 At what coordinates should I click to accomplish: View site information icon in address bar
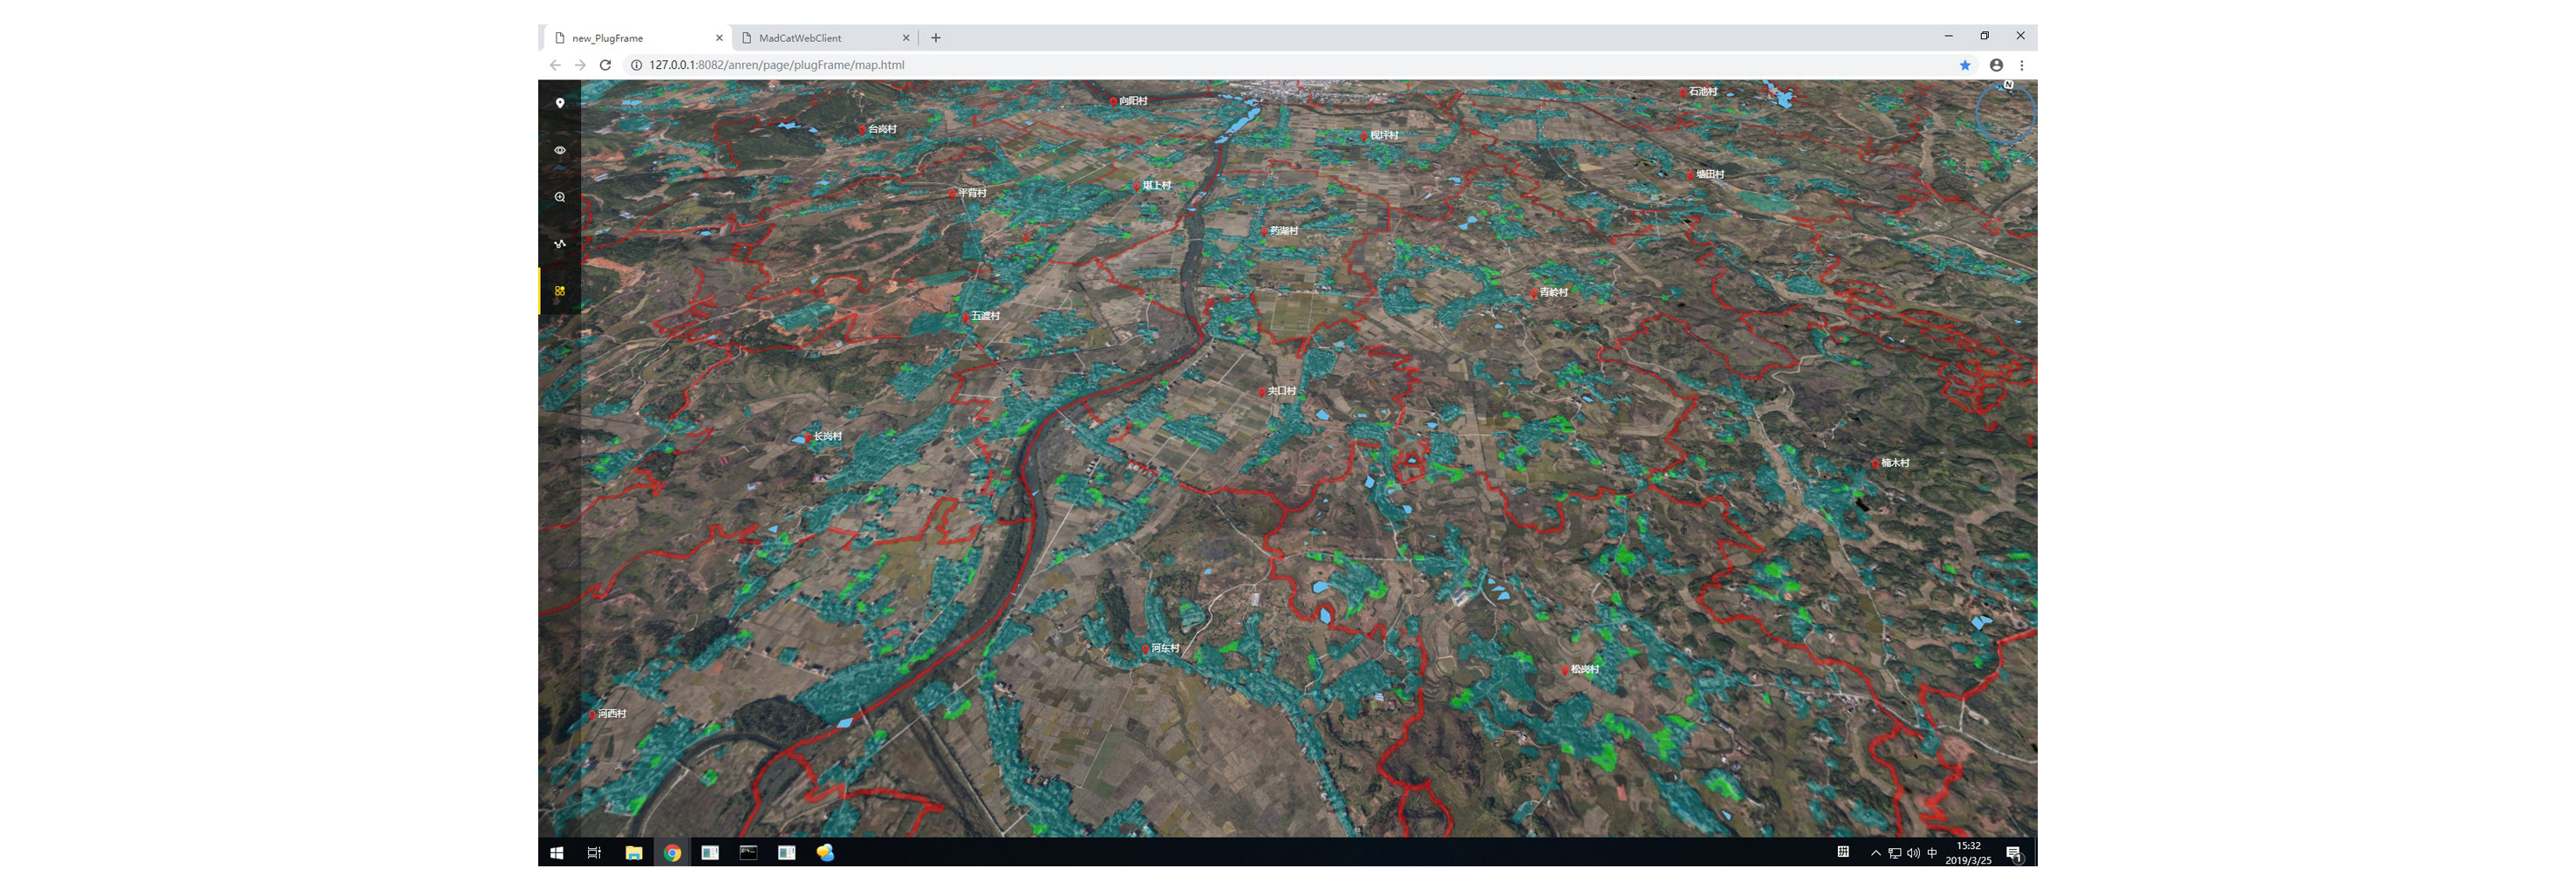pyautogui.click(x=635, y=65)
